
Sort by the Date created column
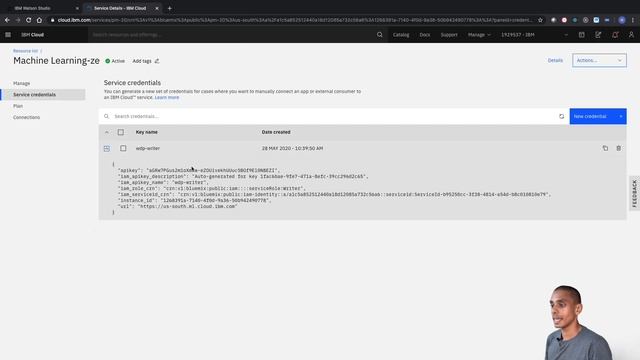click(276, 132)
